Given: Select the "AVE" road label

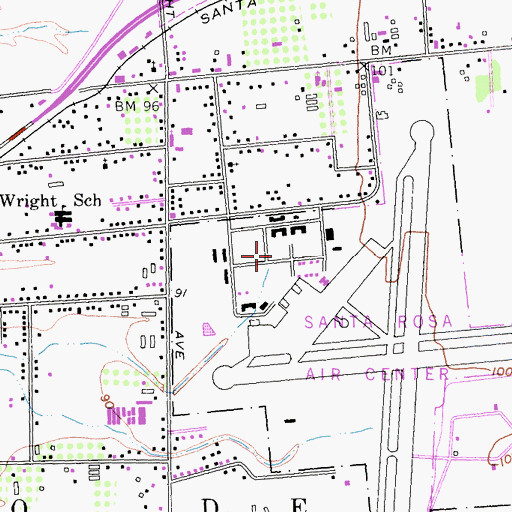Looking at the screenshot, I should [179, 345].
